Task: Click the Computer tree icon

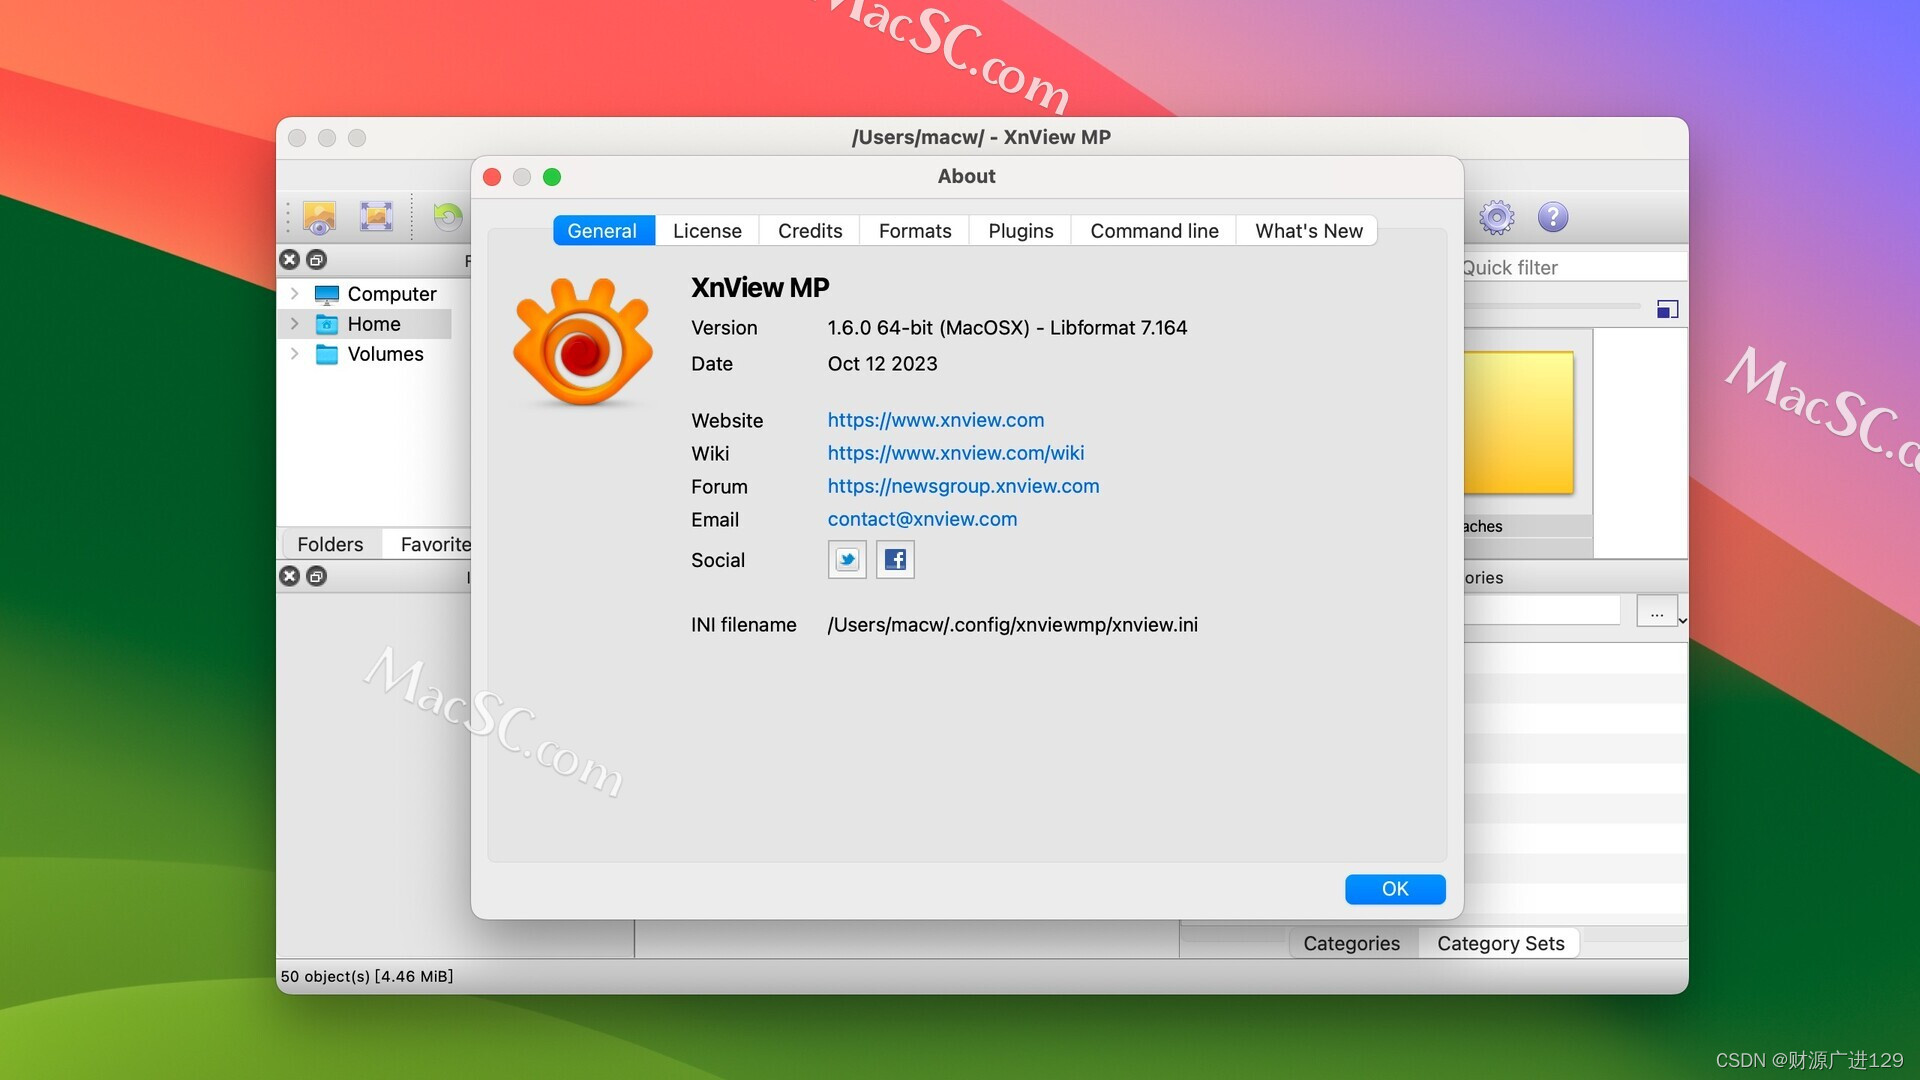Action: point(327,294)
